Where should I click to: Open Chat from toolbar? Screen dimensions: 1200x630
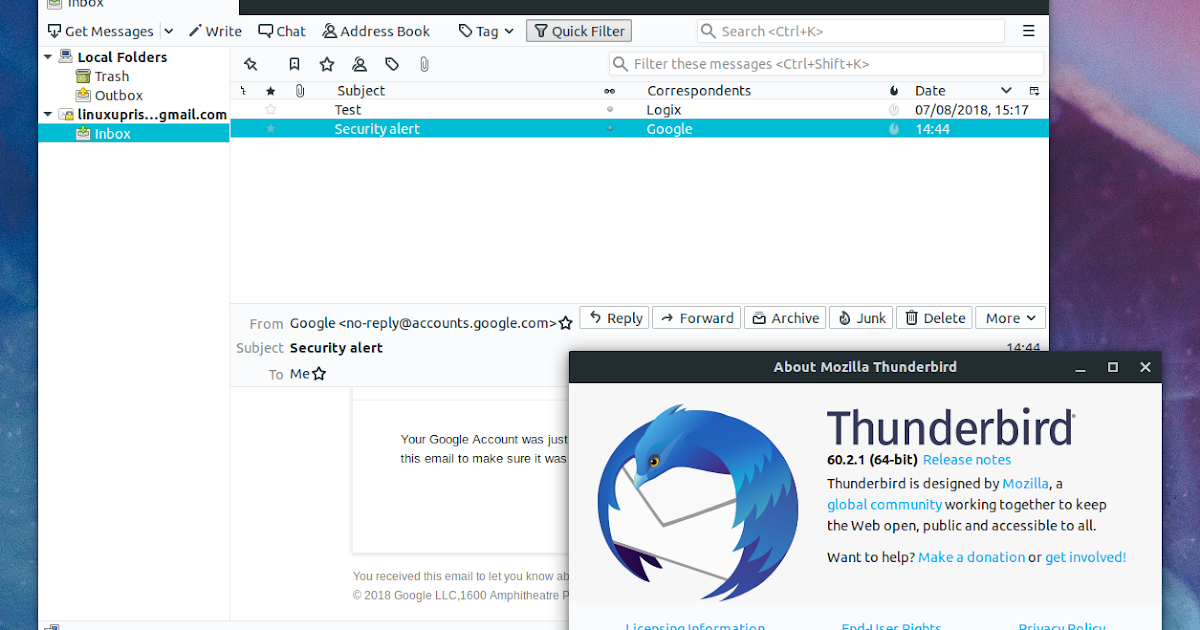(x=282, y=31)
